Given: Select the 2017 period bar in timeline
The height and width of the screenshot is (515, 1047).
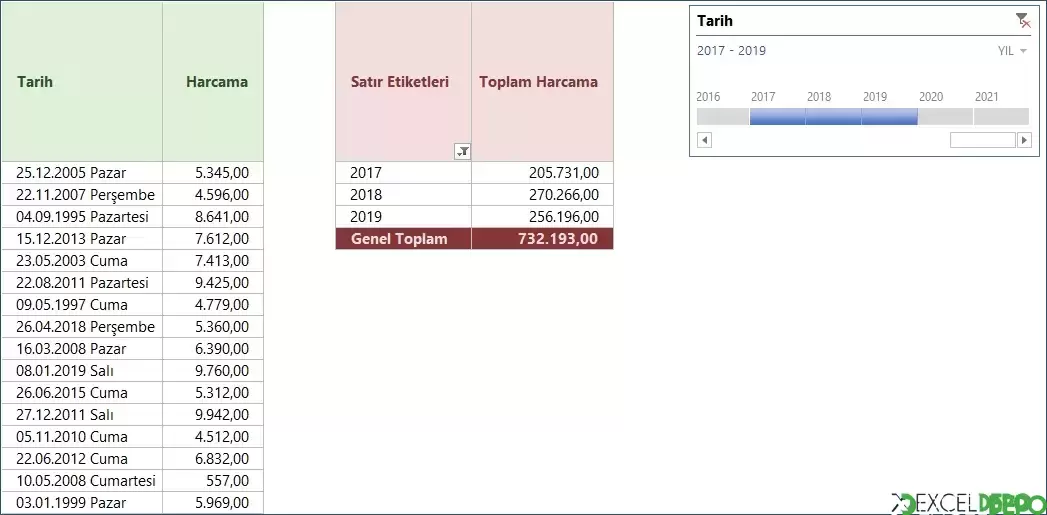Looking at the screenshot, I should [x=777, y=117].
